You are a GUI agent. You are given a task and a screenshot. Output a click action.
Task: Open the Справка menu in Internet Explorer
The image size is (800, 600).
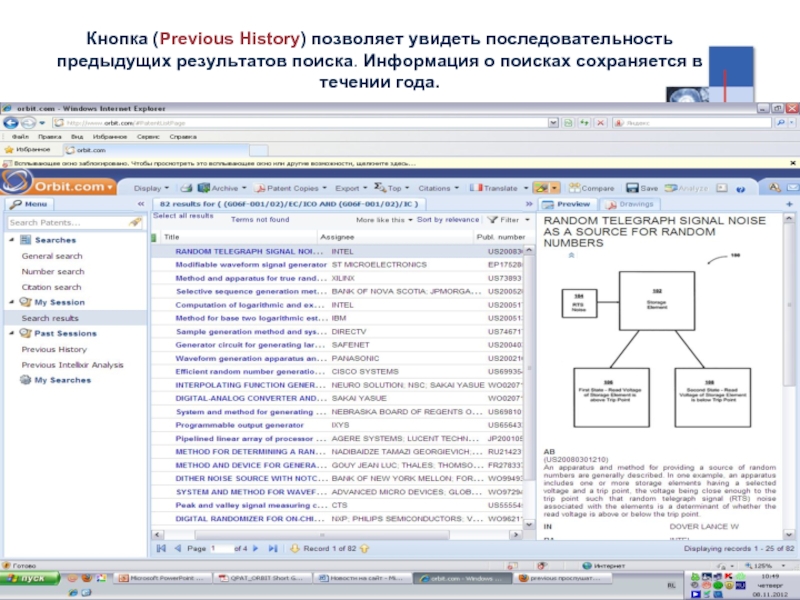[x=183, y=137]
